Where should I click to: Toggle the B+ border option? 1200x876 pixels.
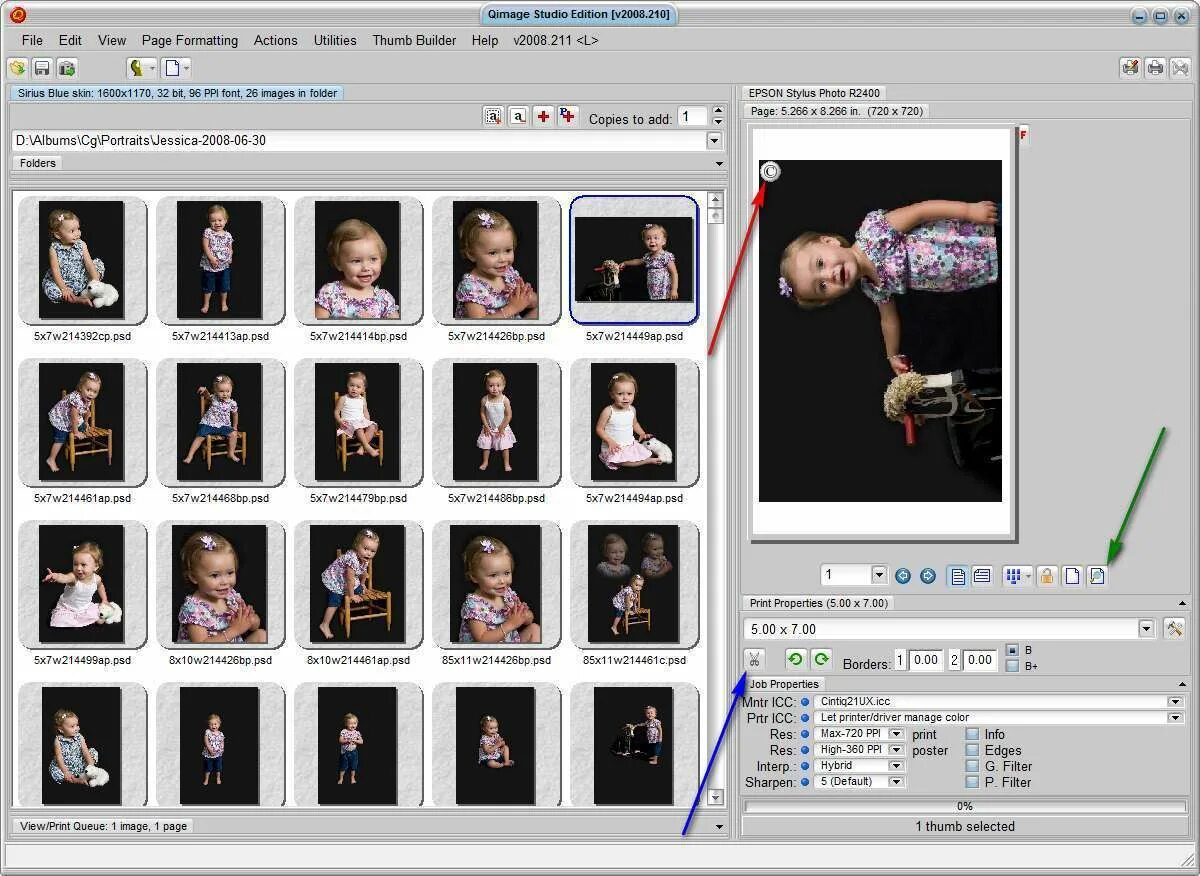pyautogui.click(x=1012, y=666)
